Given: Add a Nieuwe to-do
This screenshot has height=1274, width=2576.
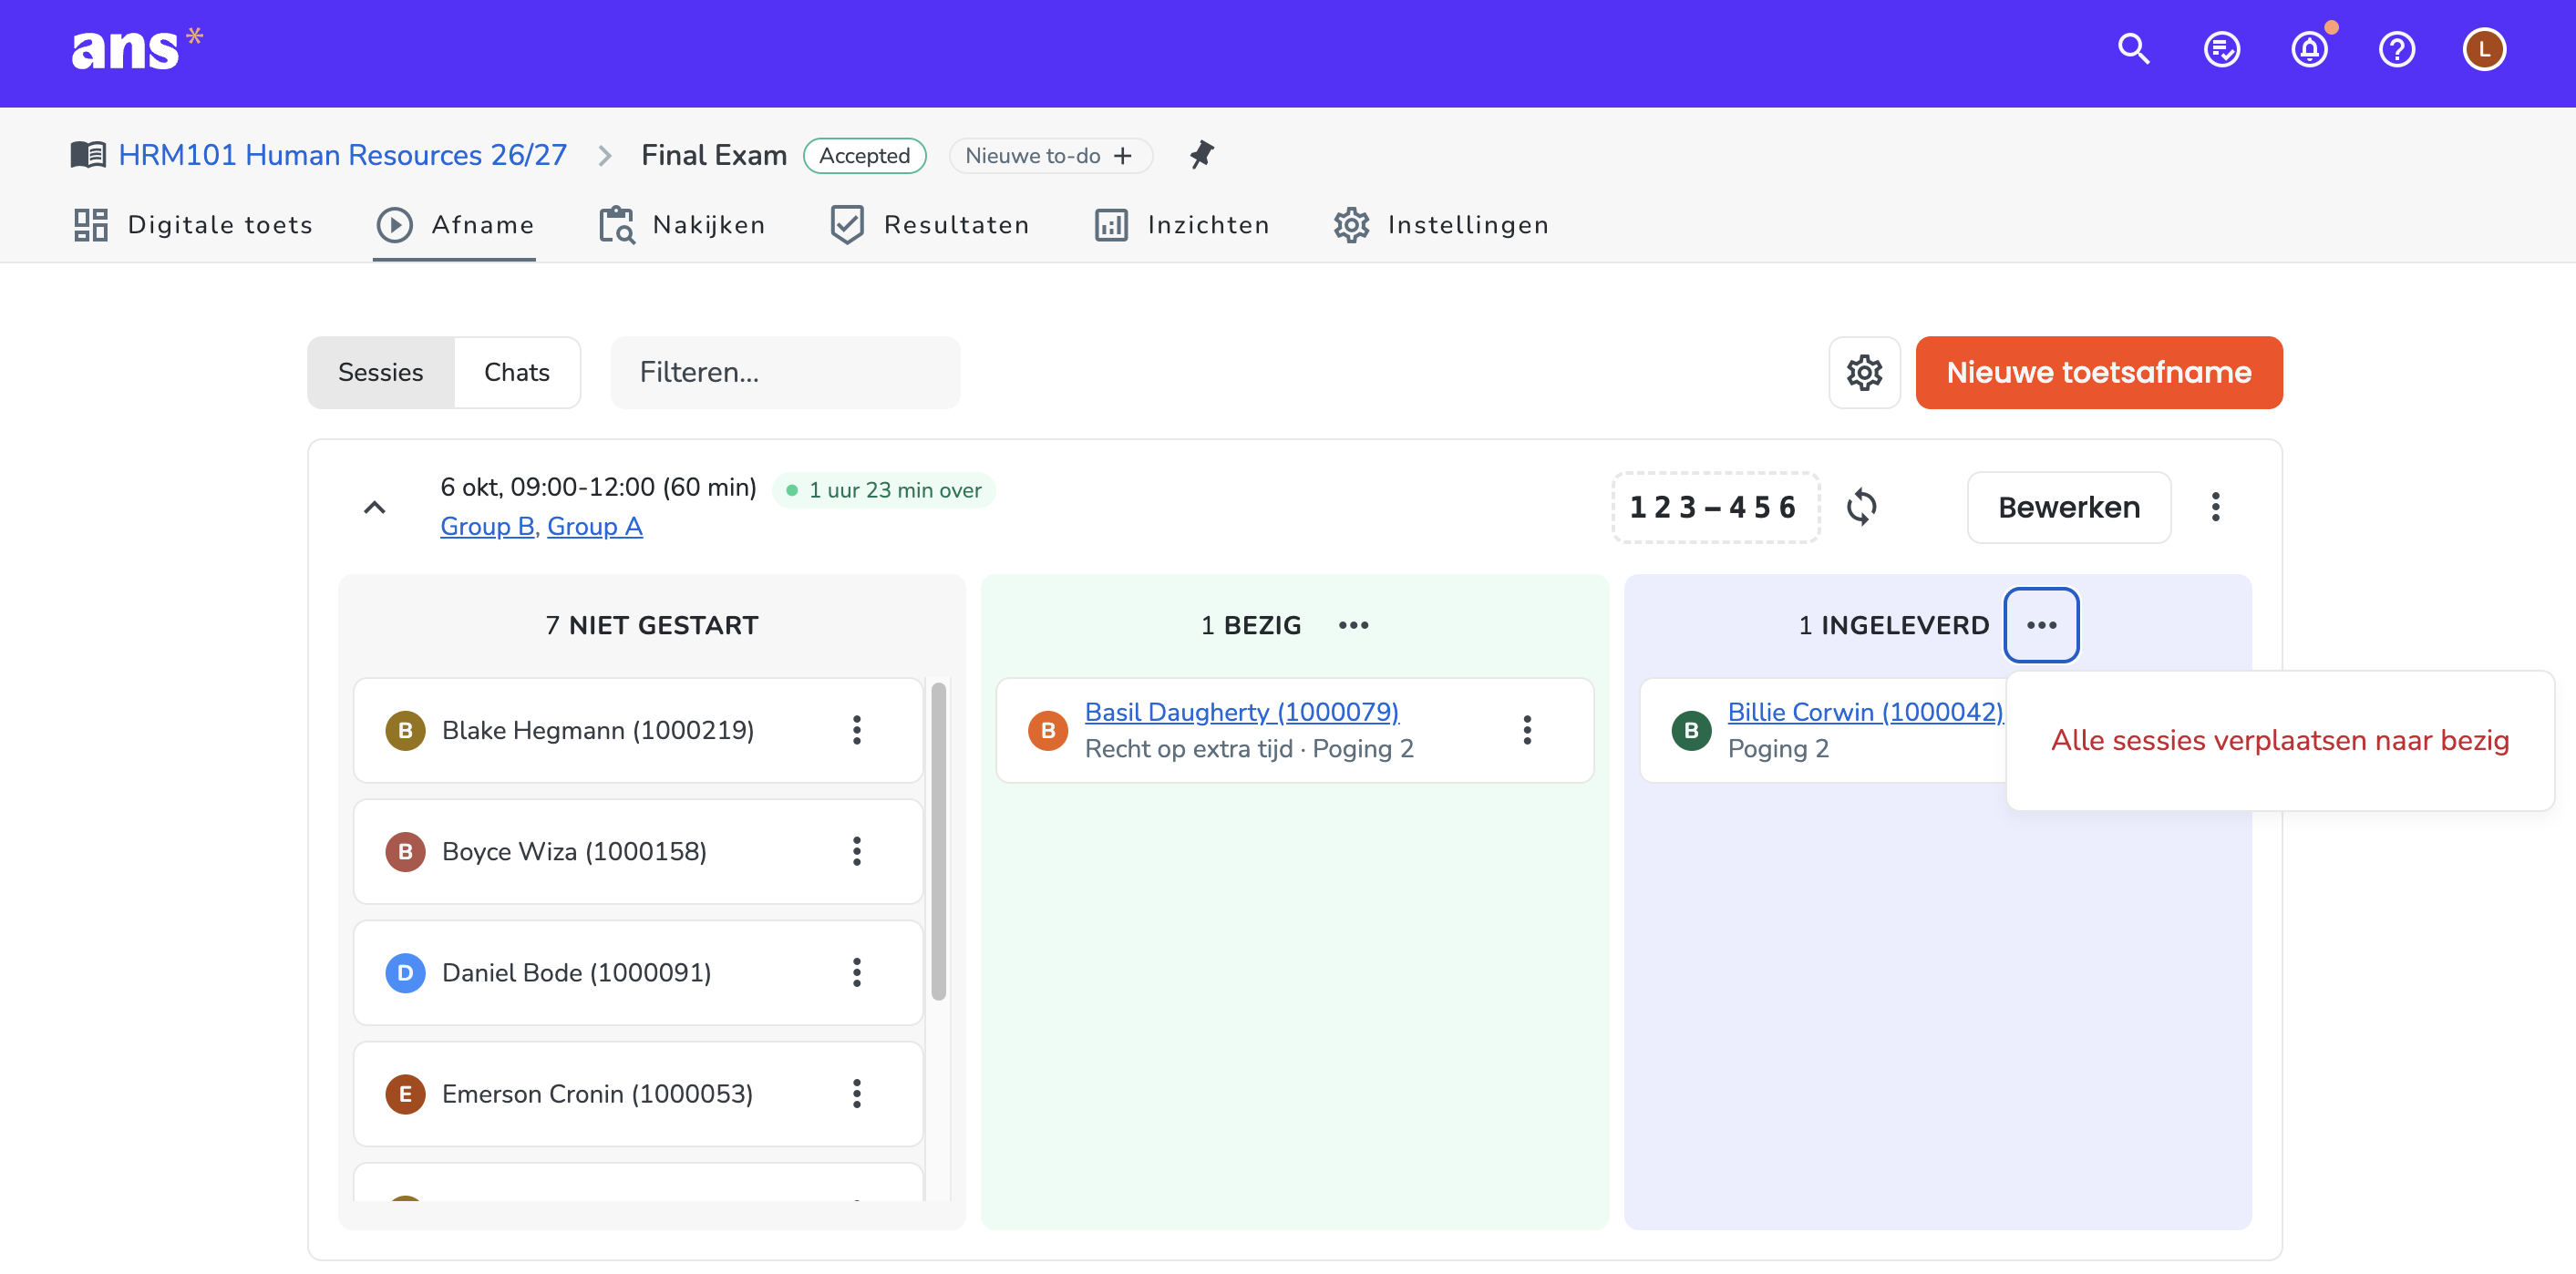Looking at the screenshot, I should [1050, 155].
